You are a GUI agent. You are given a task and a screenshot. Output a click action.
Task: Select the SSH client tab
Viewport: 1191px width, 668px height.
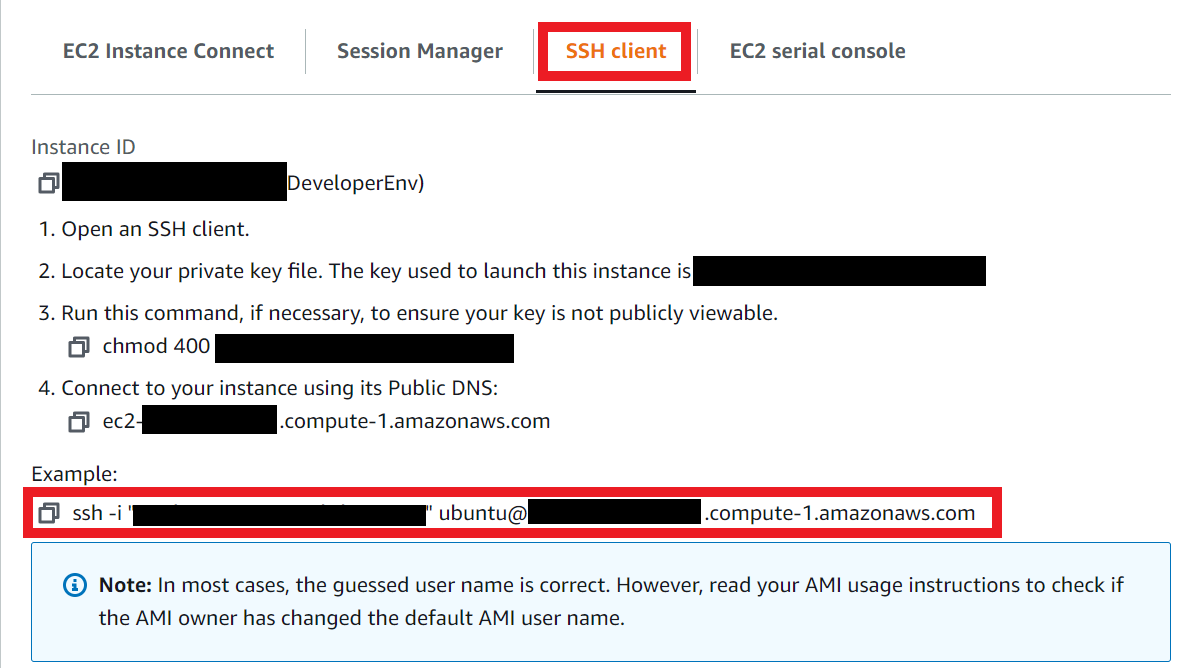coord(616,51)
